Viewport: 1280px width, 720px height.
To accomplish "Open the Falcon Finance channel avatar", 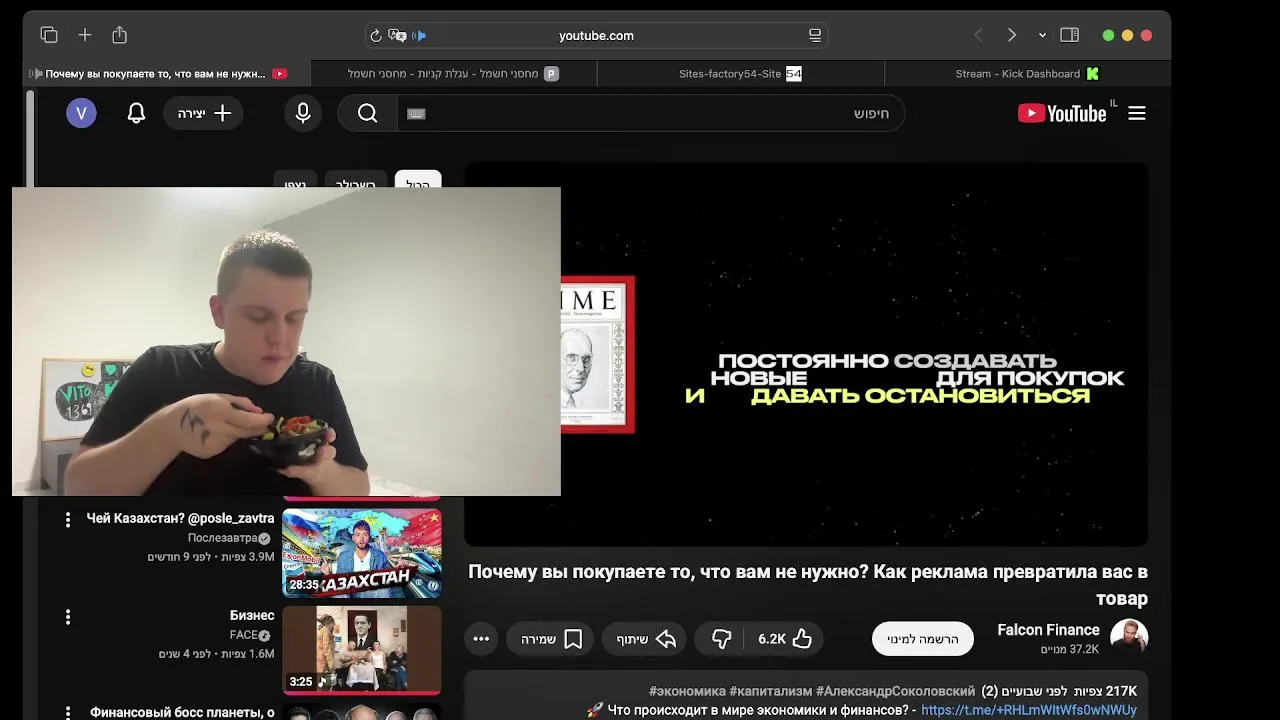I will point(1129,638).
